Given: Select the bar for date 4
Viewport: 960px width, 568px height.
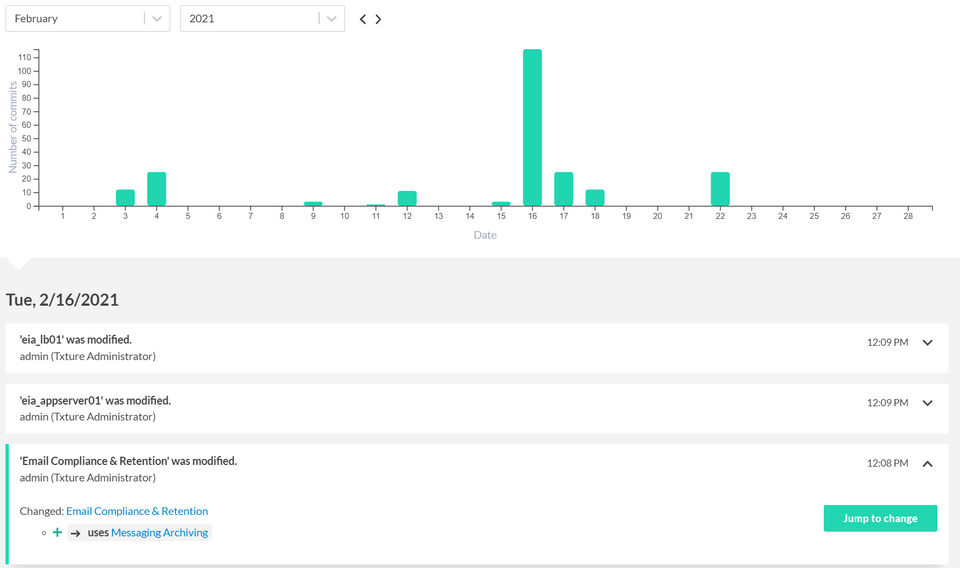Looking at the screenshot, I should 156,189.
